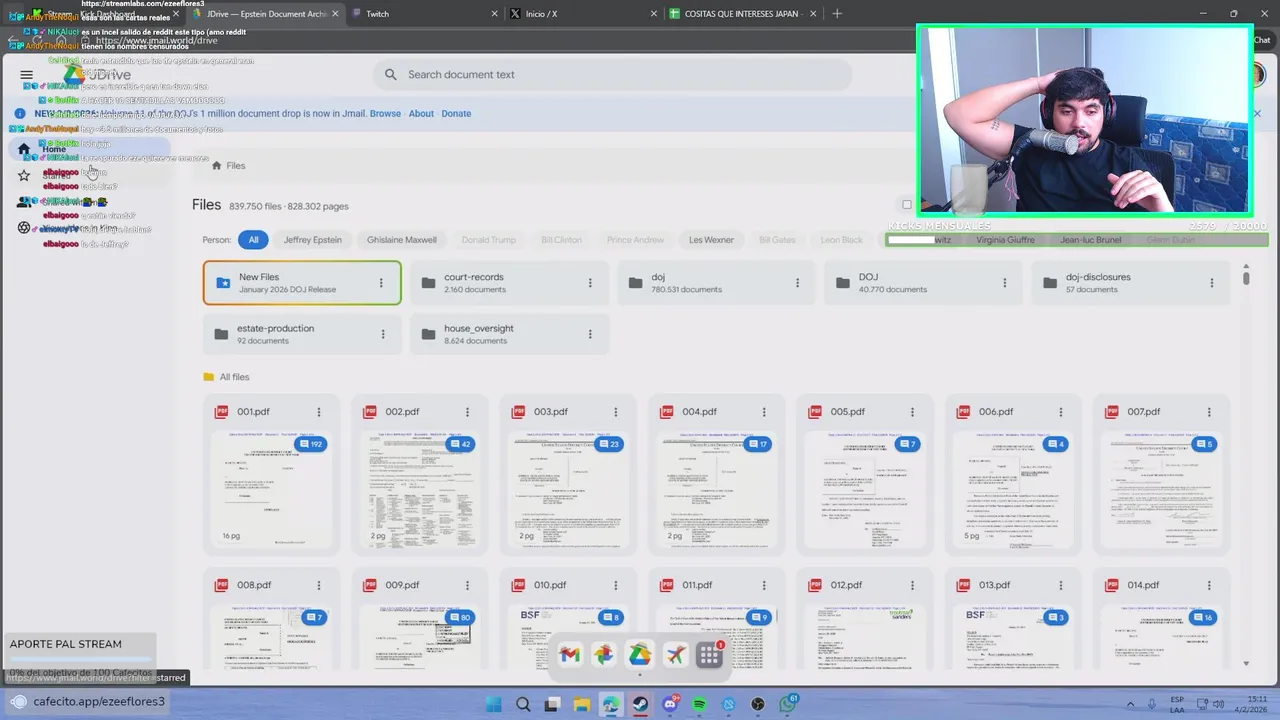Click the search magnifier icon

(391, 75)
